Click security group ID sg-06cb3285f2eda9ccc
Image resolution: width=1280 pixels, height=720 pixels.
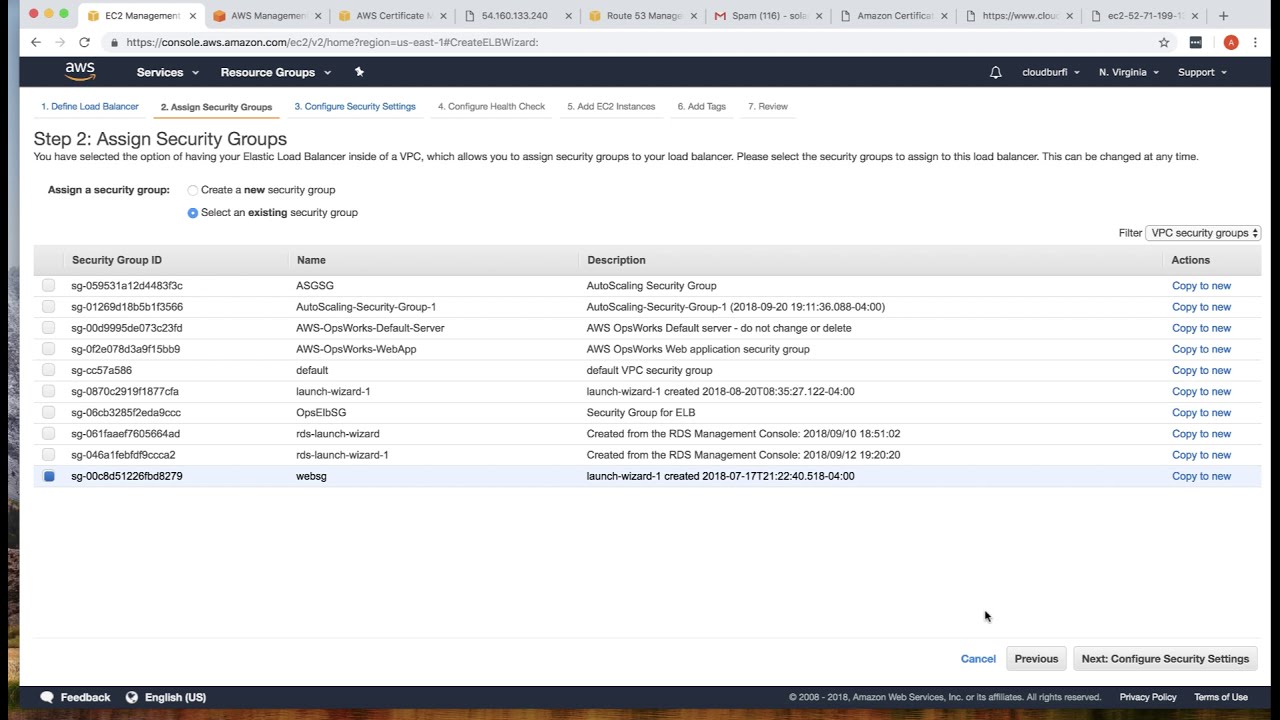(x=126, y=412)
